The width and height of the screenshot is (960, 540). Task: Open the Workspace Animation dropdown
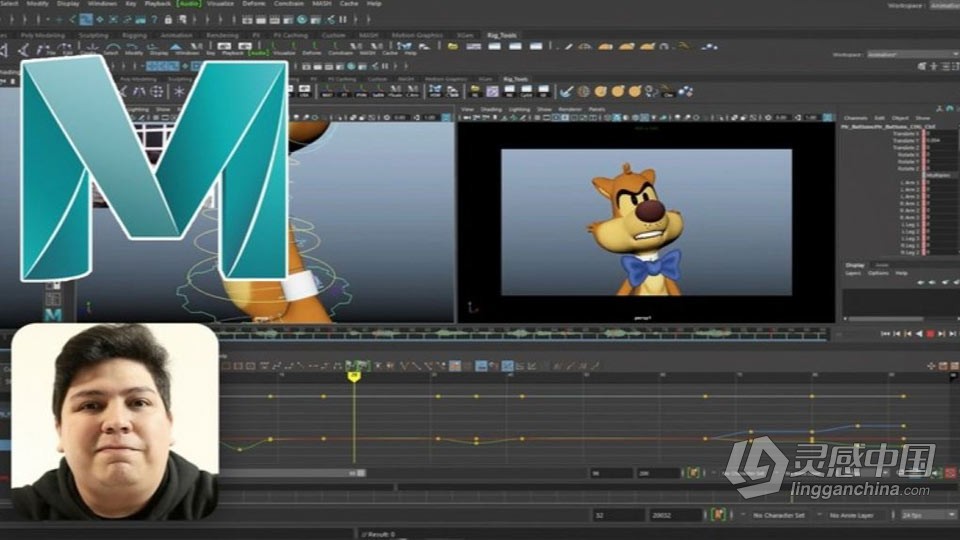(x=912, y=54)
